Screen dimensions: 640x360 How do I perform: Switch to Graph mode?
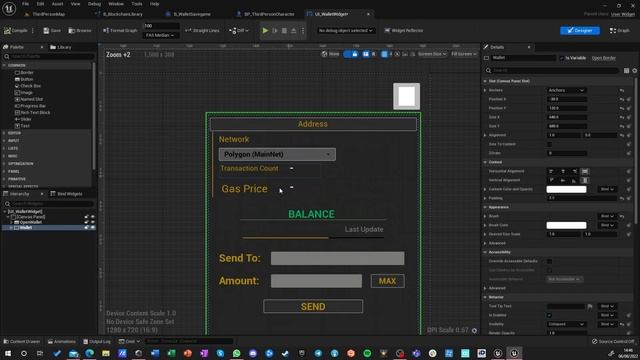tap(620, 31)
